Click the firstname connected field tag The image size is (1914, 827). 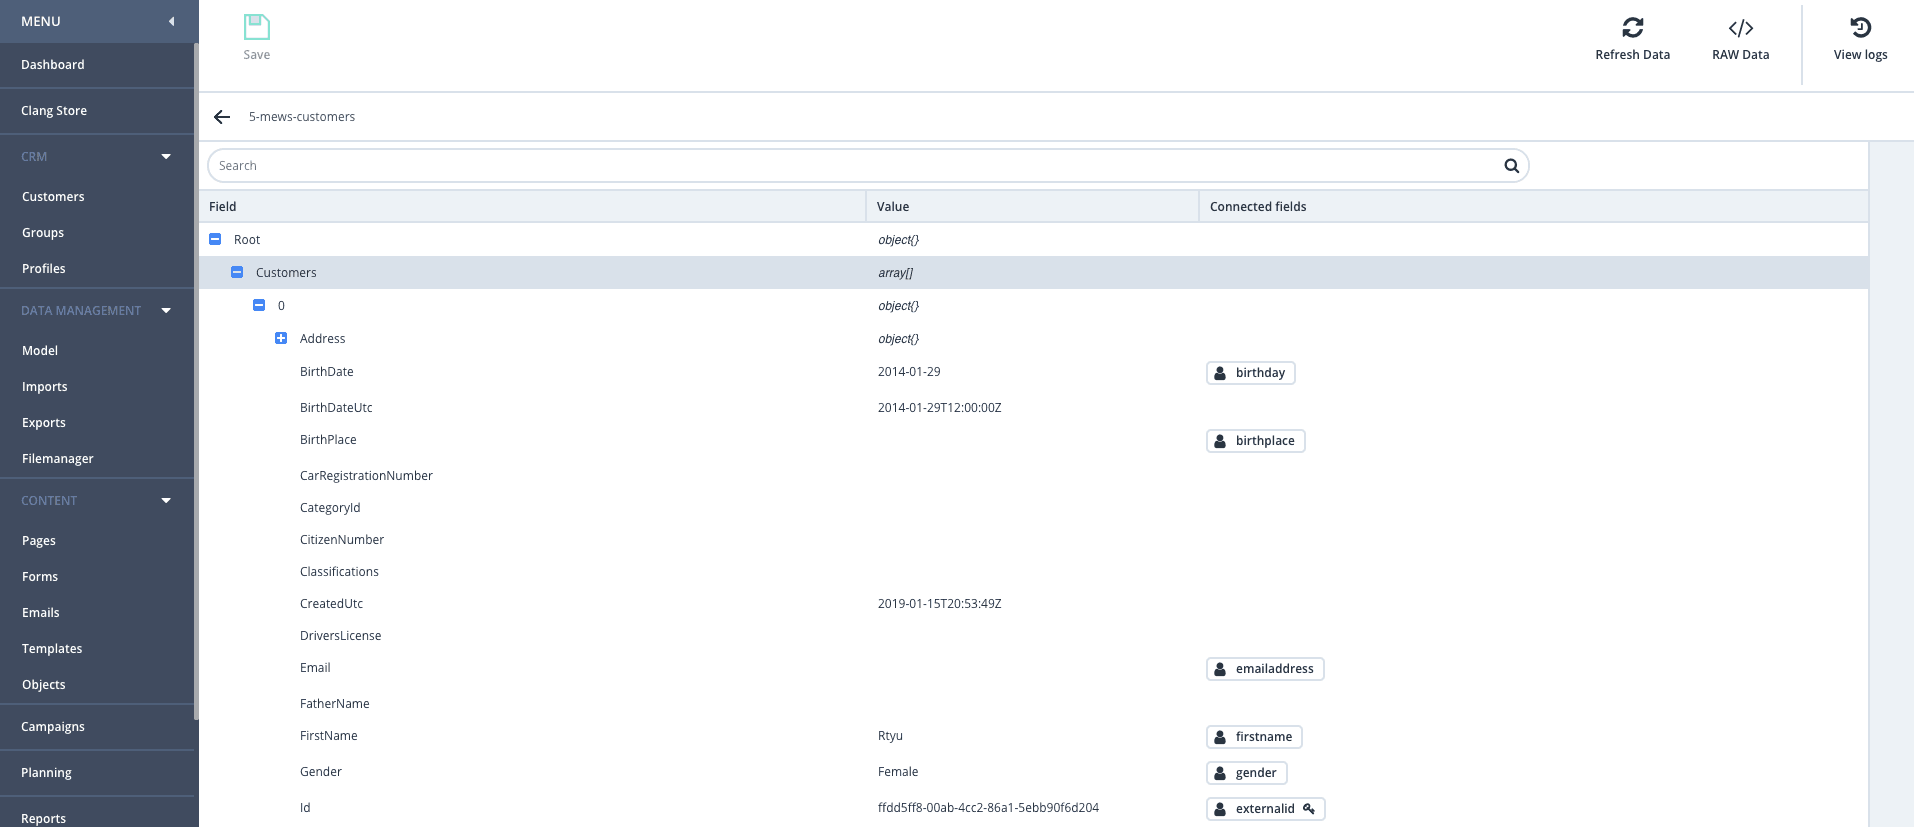click(1254, 737)
